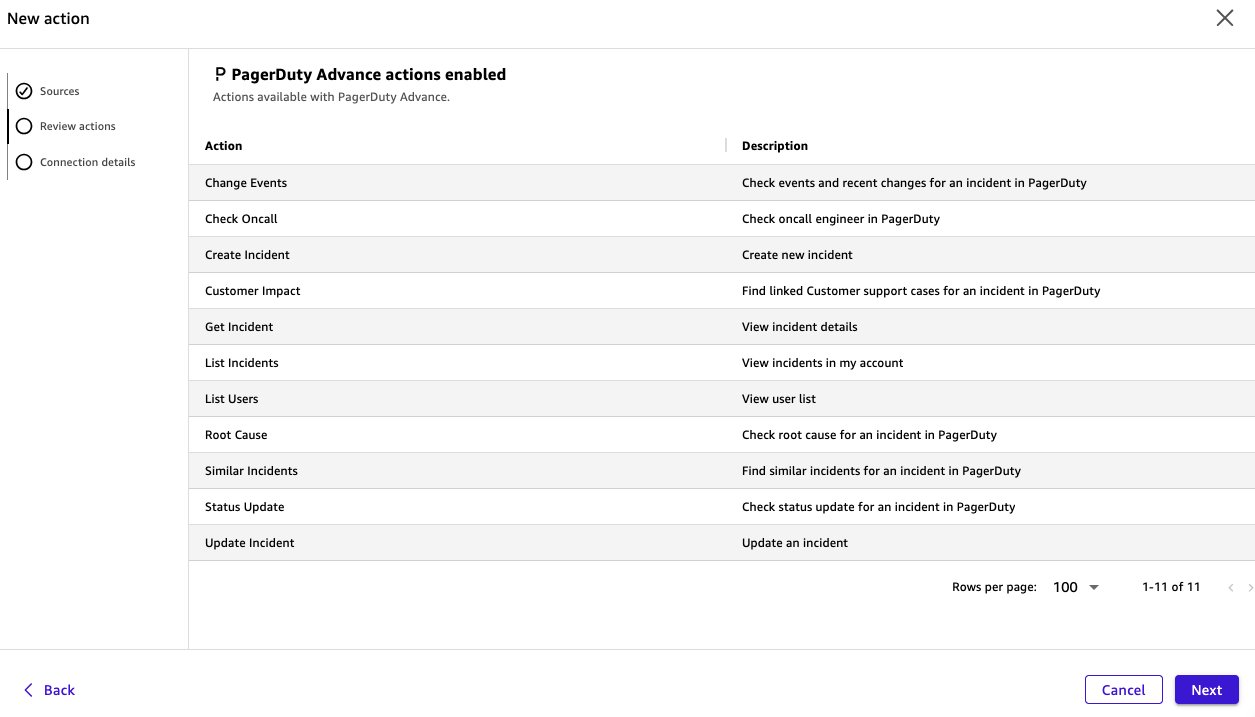Click the Cancel button
This screenshot has width=1255, height=717.
pyautogui.click(x=1123, y=689)
